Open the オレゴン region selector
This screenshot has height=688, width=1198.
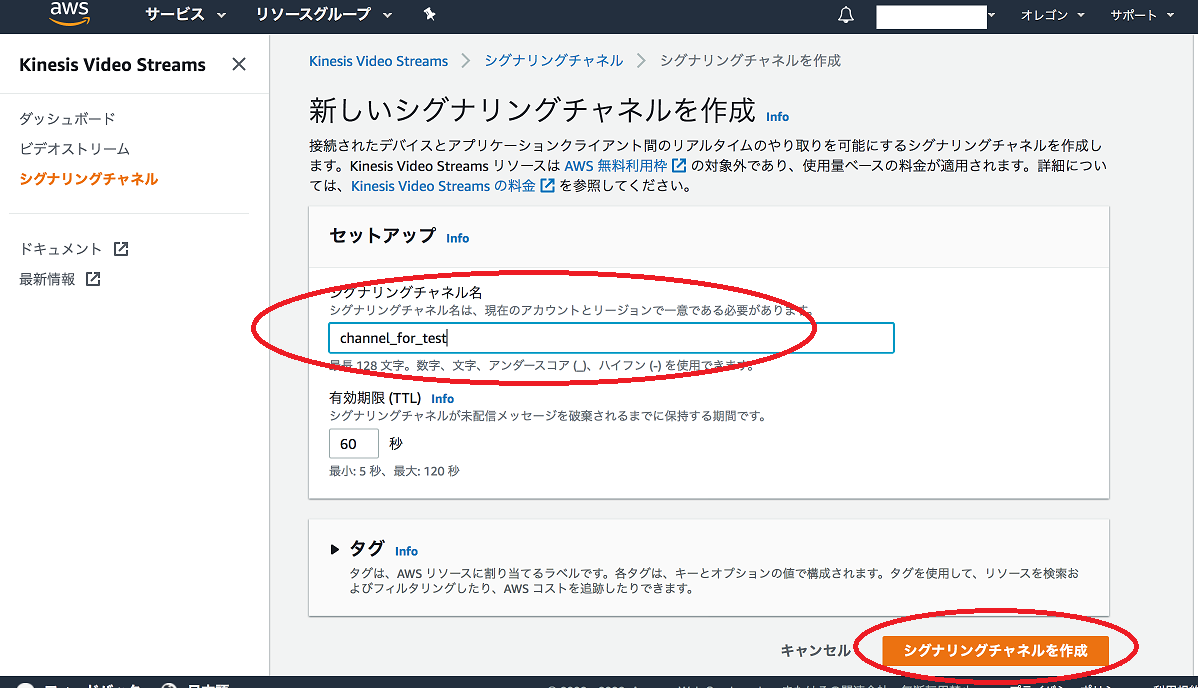pyautogui.click(x=1052, y=15)
